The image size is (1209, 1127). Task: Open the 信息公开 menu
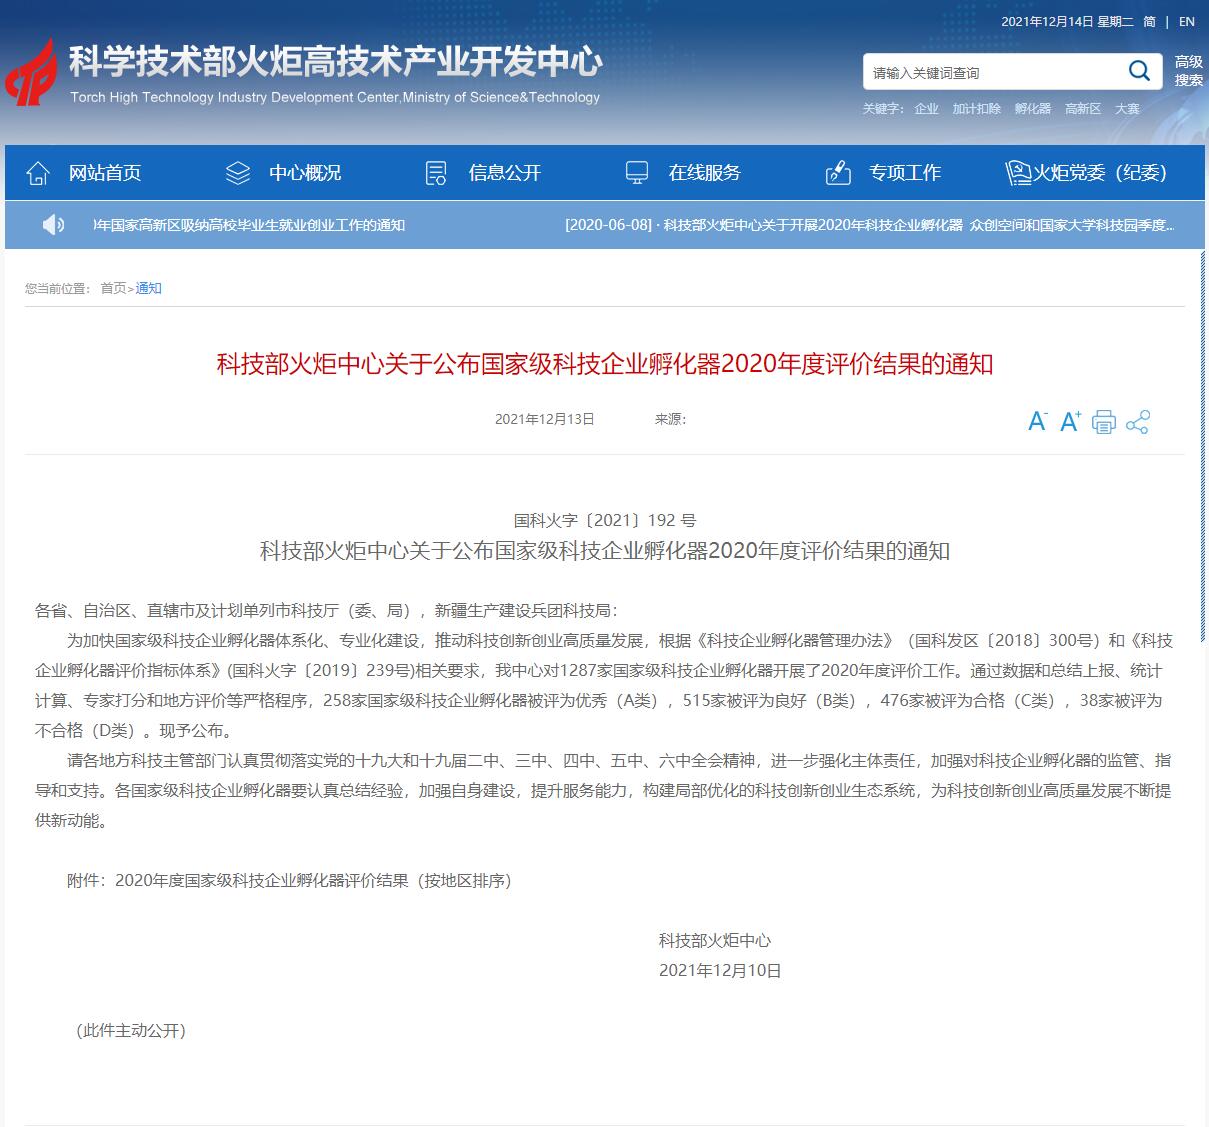[504, 173]
